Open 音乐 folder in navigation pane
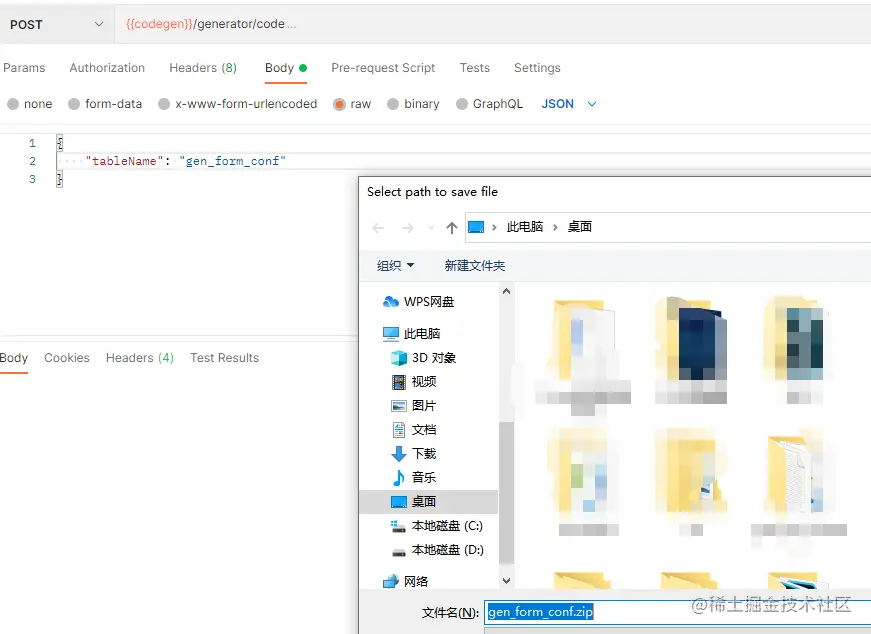Image resolution: width=871 pixels, height=634 pixels. tap(414, 478)
